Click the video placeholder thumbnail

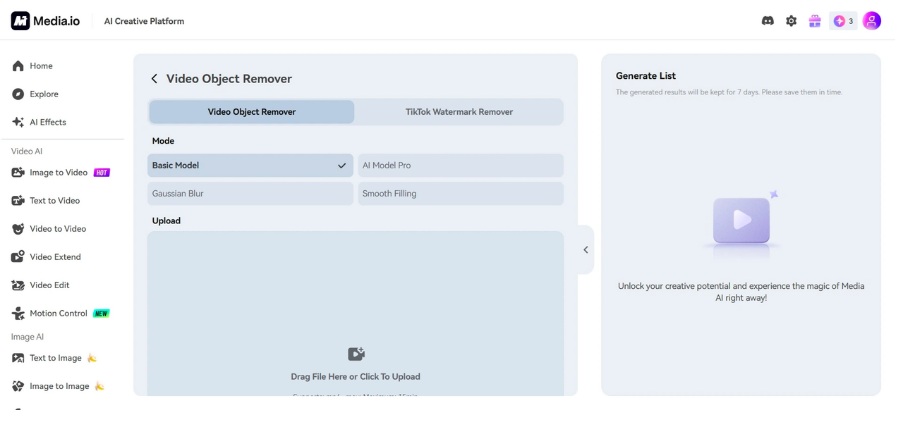(x=741, y=221)
